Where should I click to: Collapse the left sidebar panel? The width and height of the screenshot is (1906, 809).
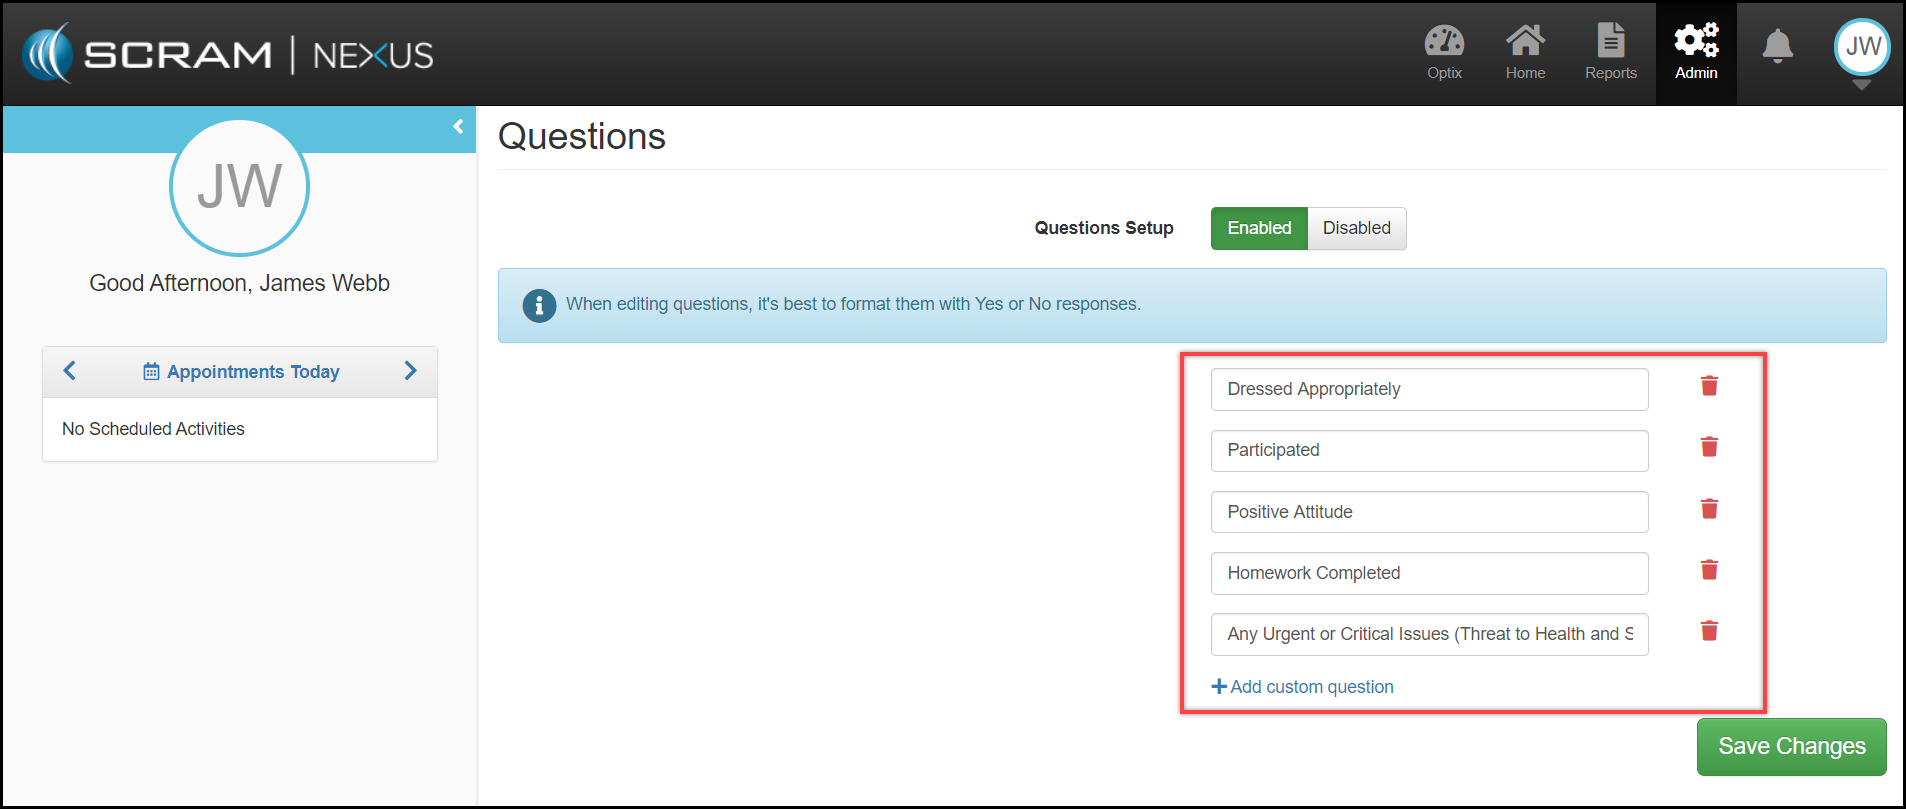point(458,127)
